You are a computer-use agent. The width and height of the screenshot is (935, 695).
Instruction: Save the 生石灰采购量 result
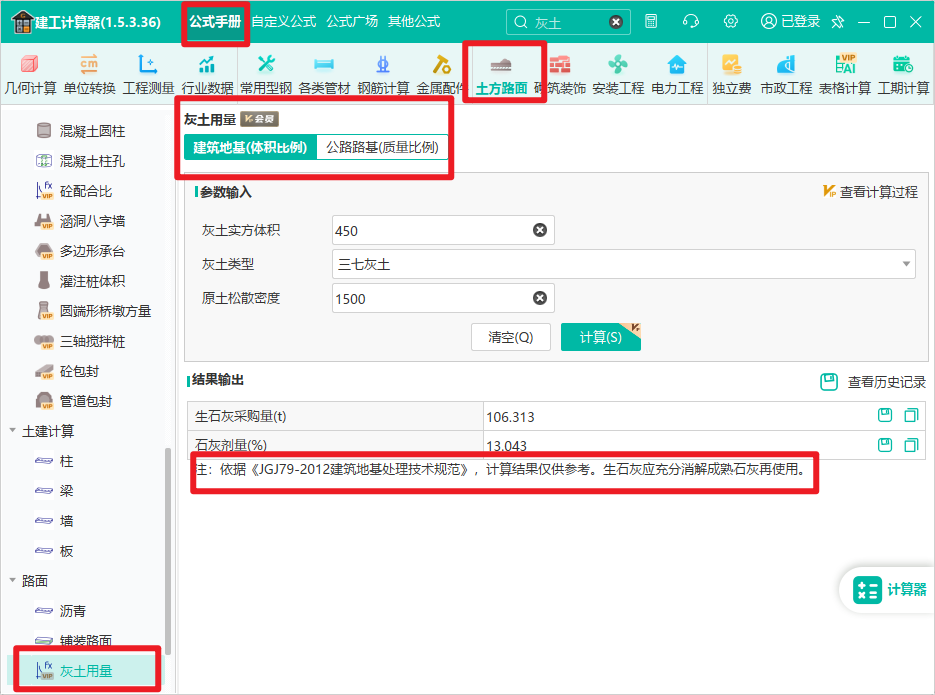885,415
